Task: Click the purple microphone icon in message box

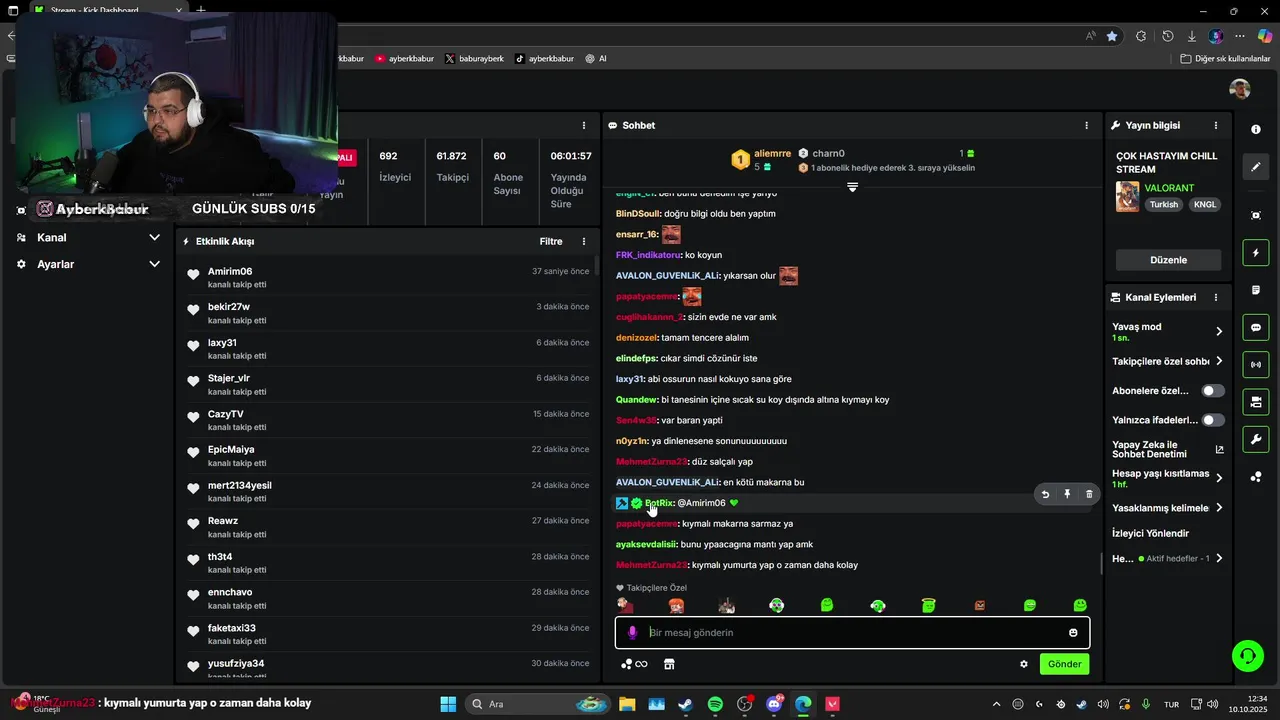Action: 632,633
